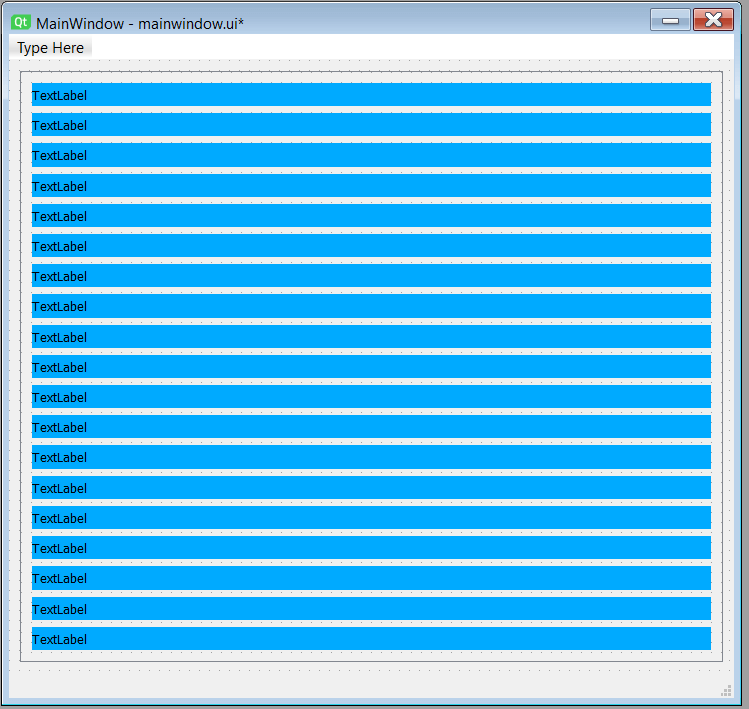Screen dimensions: 749x709
Task: Click the MainWindow - mainwindow.ui* title text
Action: pos(140,23)
